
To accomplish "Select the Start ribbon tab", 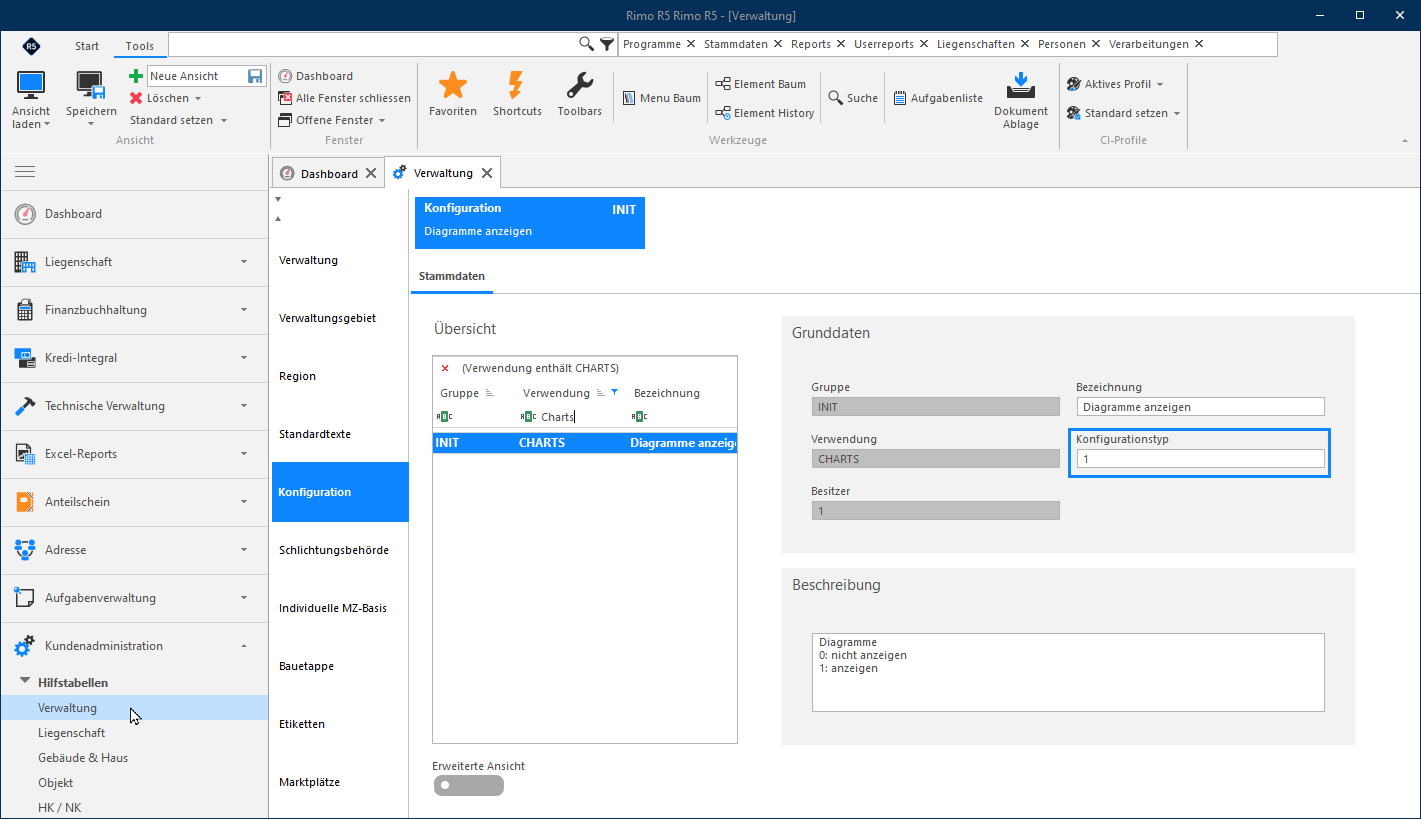I will tap(87, 46).
